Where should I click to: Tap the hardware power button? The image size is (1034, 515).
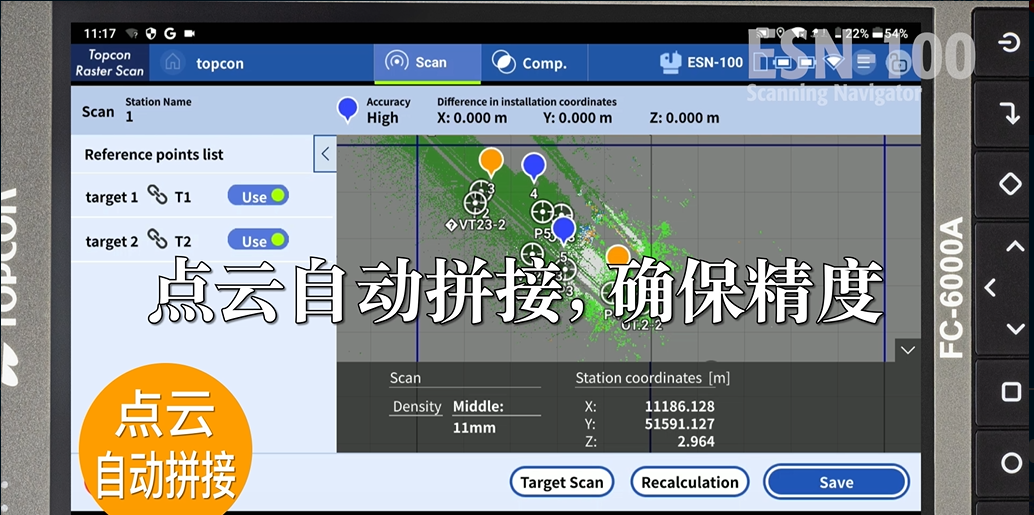[x=1010, y=44]
